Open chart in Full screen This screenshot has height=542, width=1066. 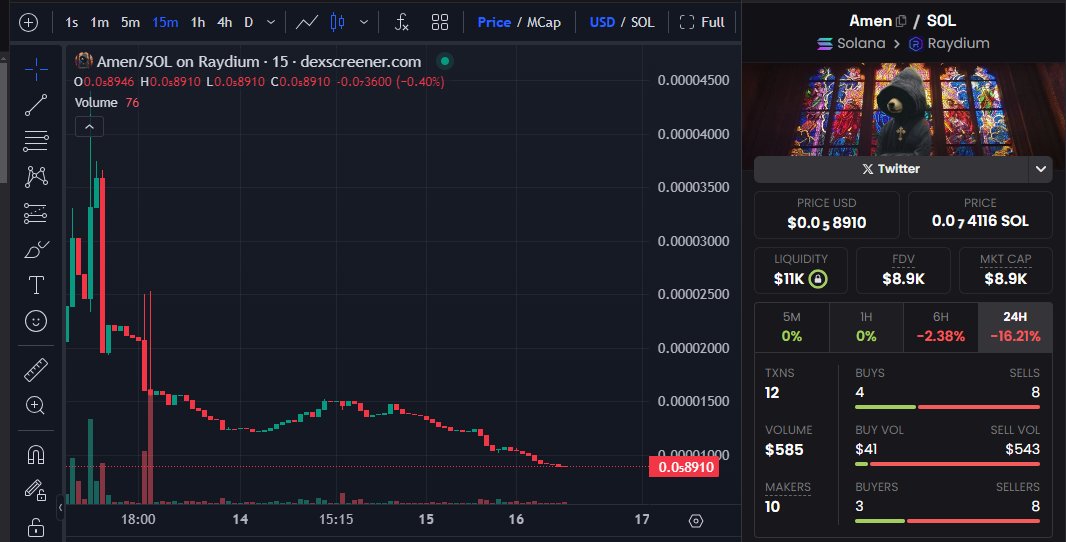pos(702,22)
